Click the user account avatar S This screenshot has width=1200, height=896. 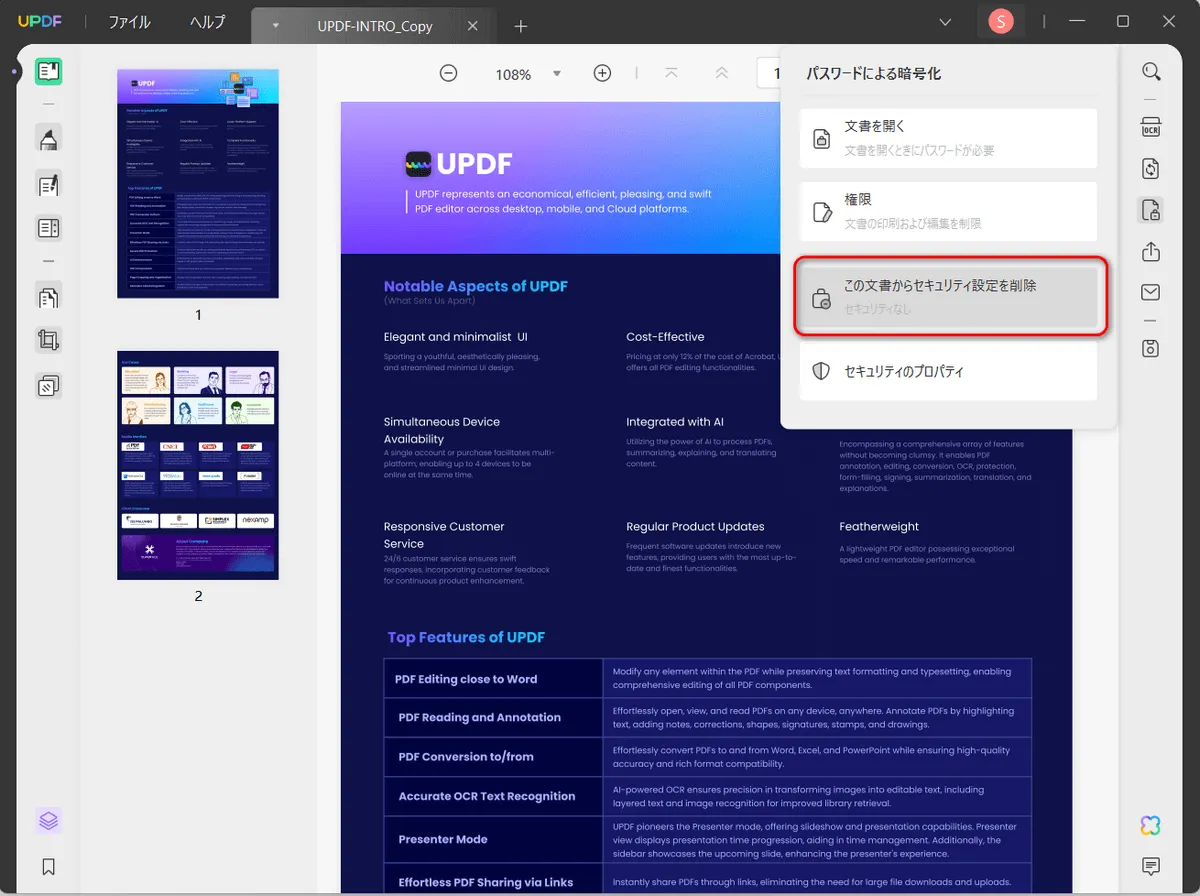[x=1000, y=21]
